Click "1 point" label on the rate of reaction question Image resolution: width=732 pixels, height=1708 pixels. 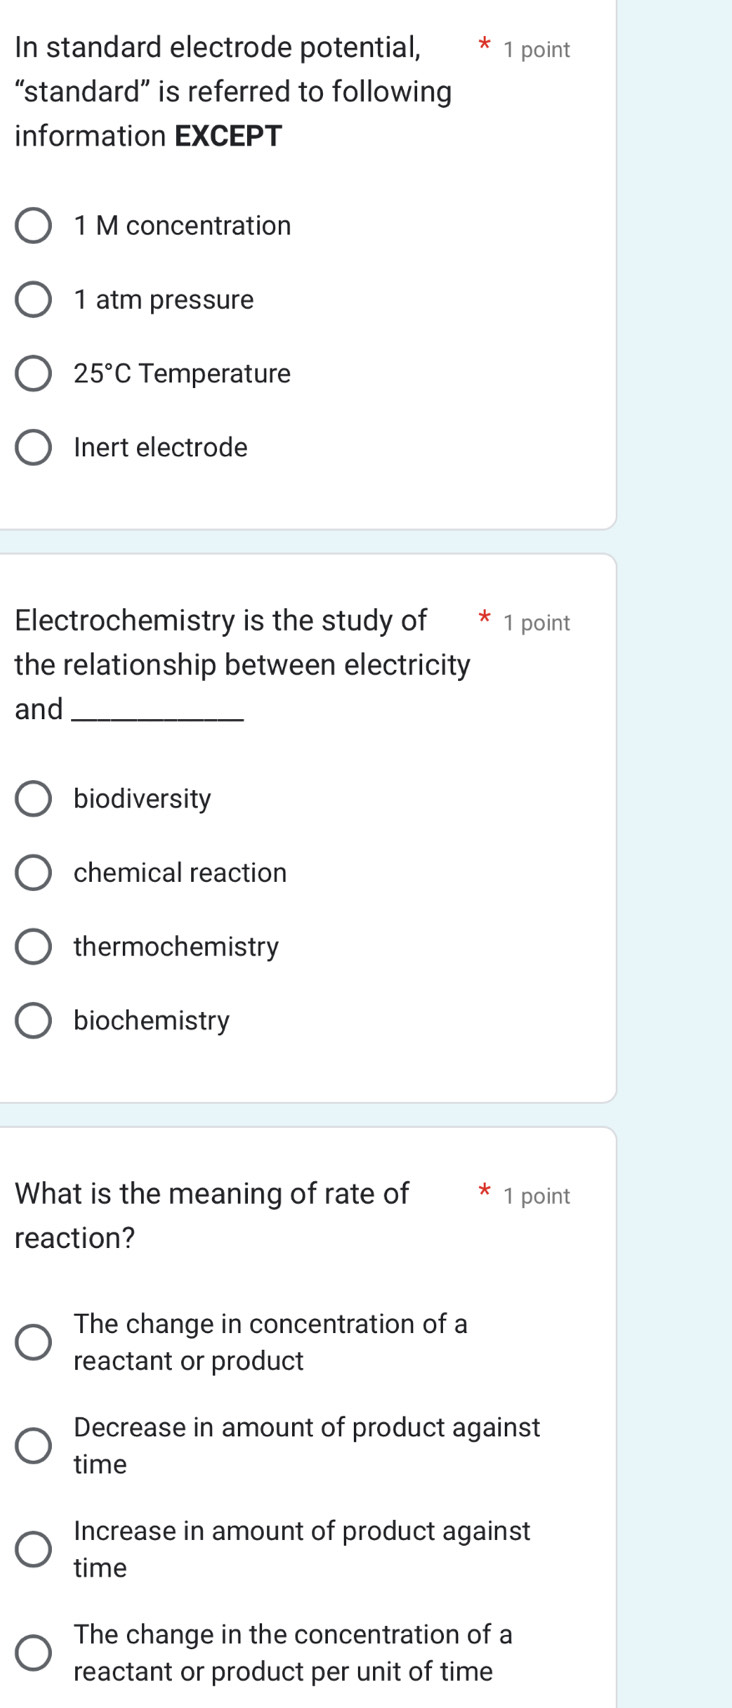coord(537,1196)
